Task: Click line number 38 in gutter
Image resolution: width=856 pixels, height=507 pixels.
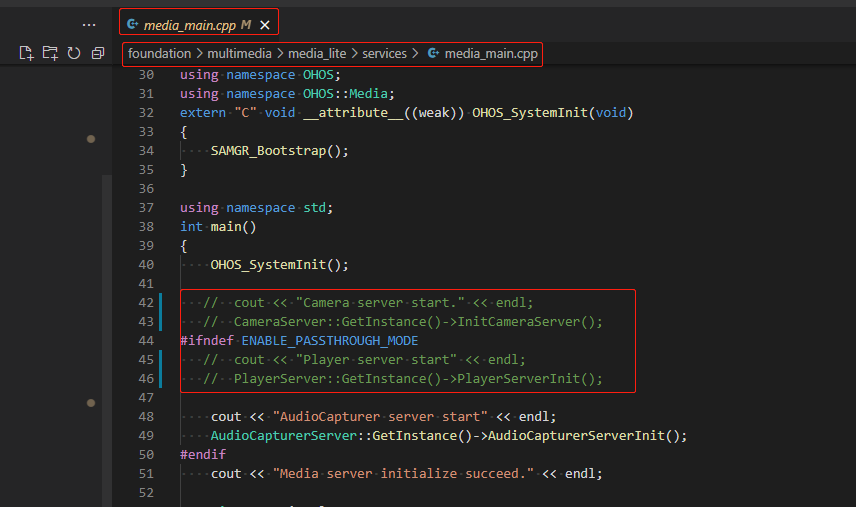Action: click(x=146, y=227)
